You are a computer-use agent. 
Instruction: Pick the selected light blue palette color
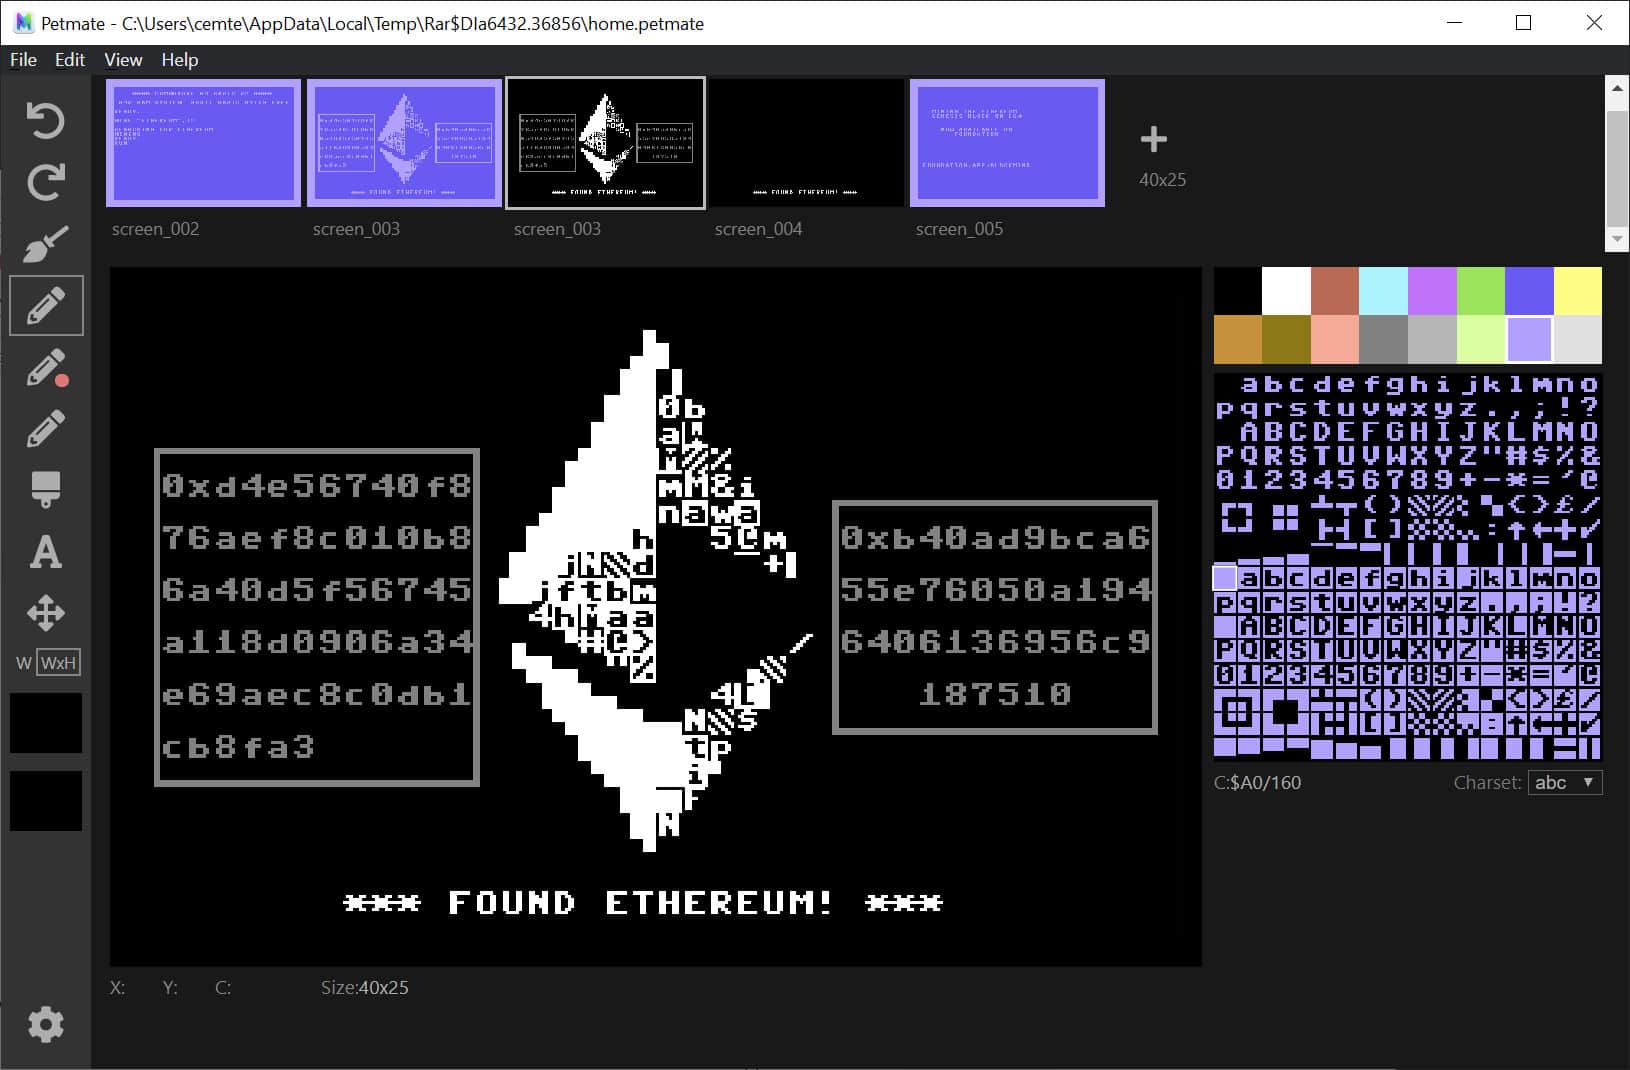coord(1529,339)
